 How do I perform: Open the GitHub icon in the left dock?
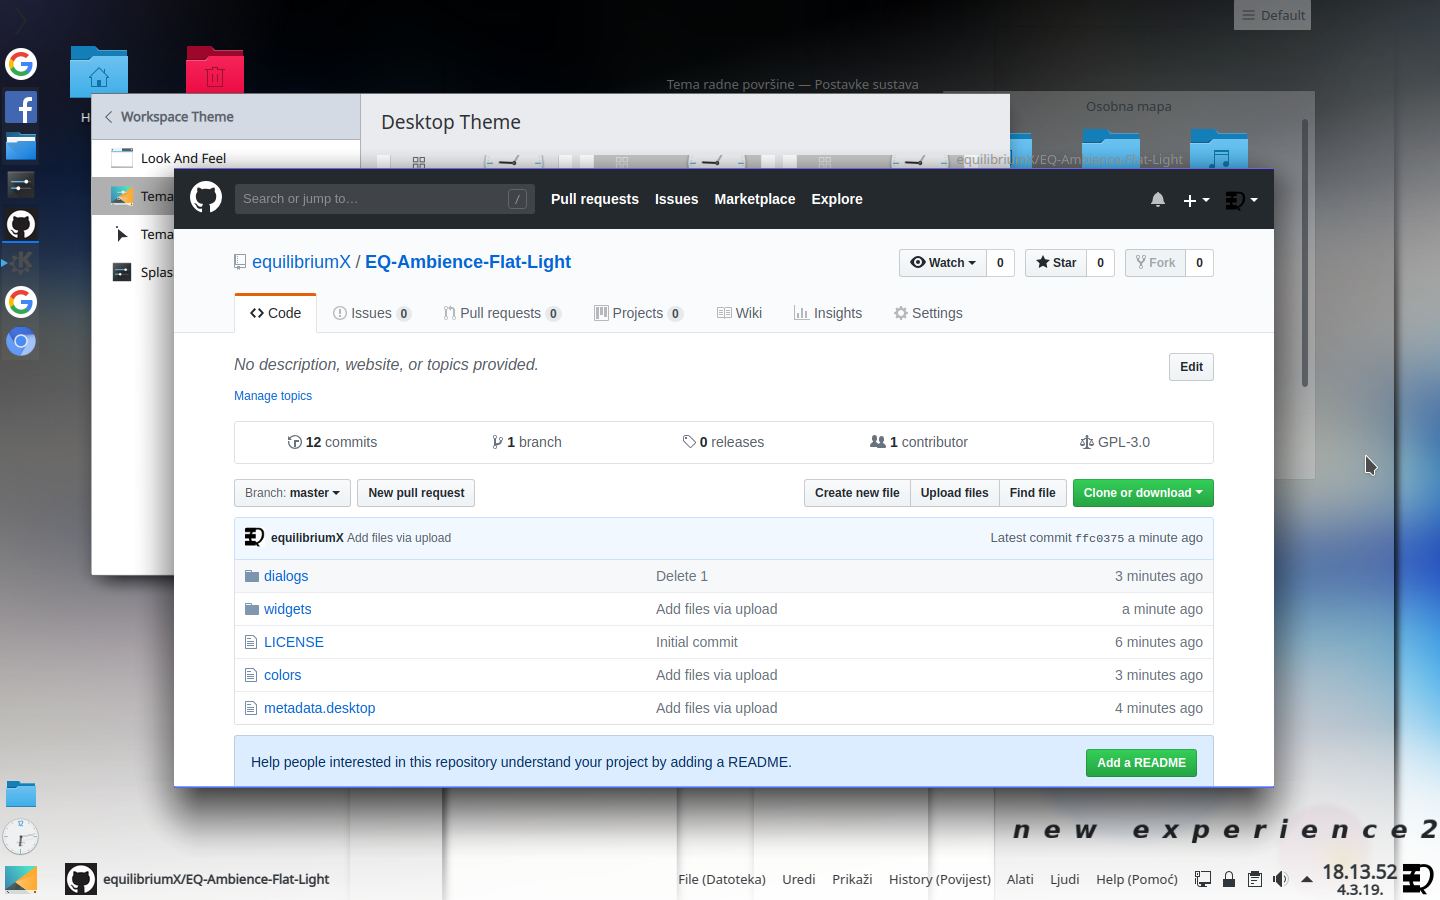(x=21, y=224)
